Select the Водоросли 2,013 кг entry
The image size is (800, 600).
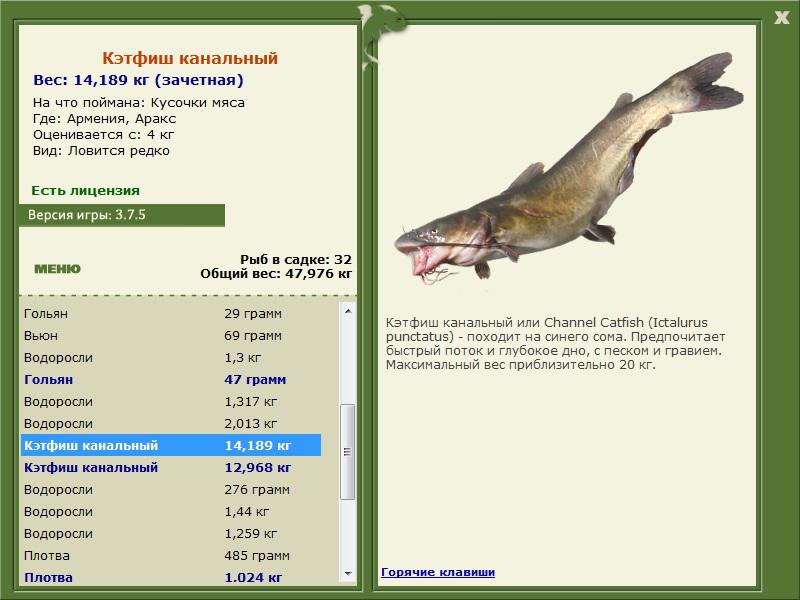click(171, 423)
